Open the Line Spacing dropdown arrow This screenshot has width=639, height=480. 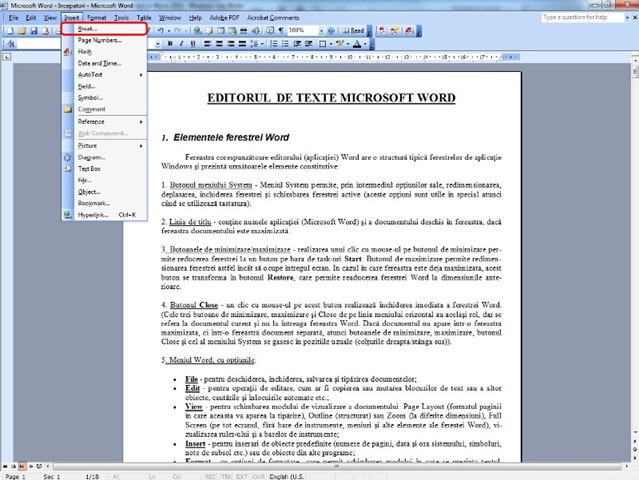coord(262,44)
